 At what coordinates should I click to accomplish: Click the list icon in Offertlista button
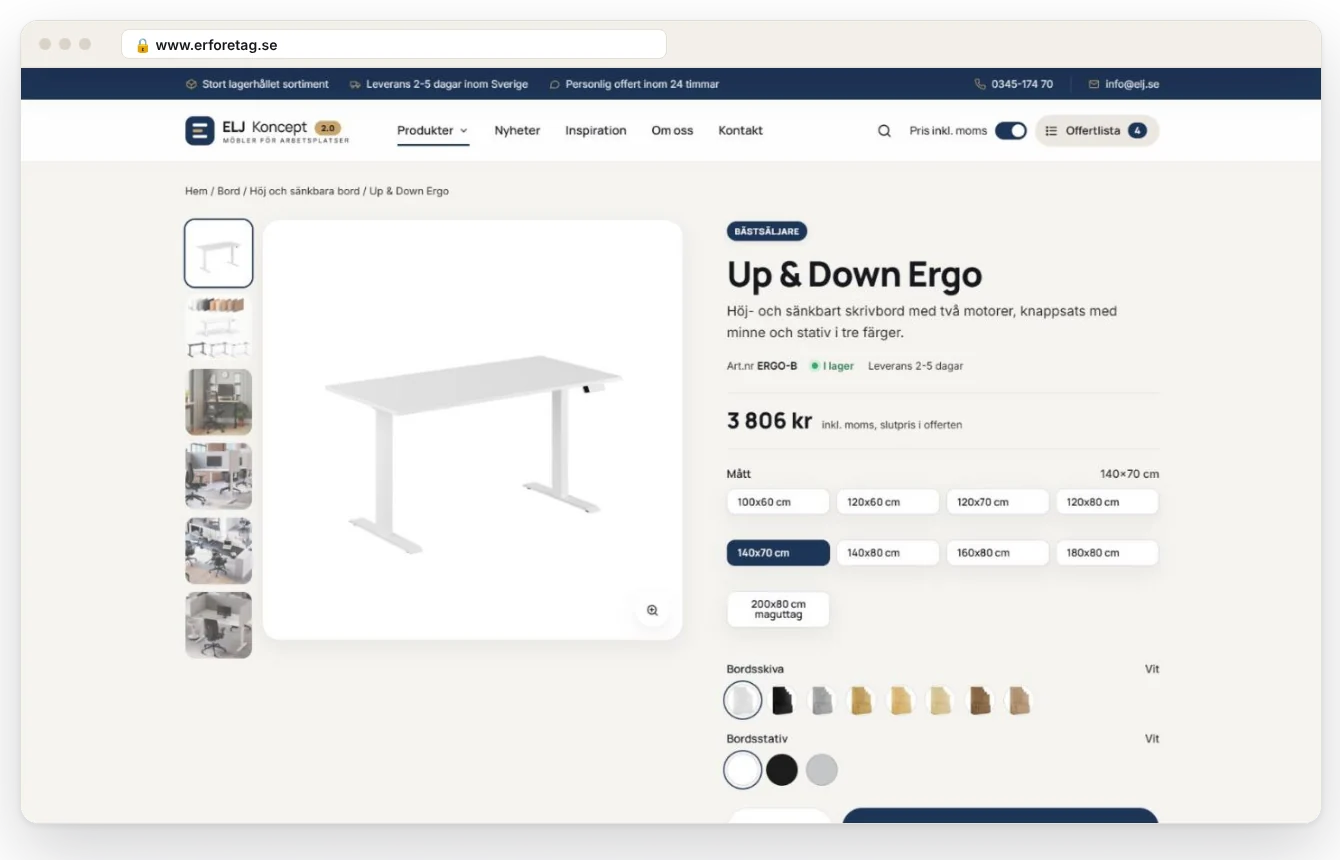tap(1051, 131)
